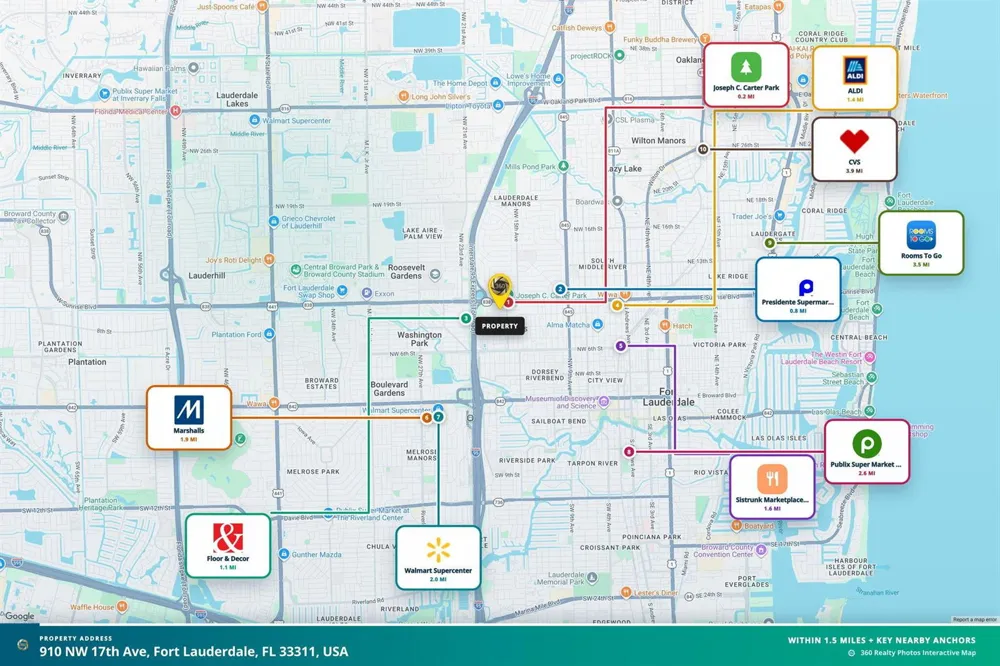Click the 360 Realty Photos Interactive Map text

click(x=918, y=653)
